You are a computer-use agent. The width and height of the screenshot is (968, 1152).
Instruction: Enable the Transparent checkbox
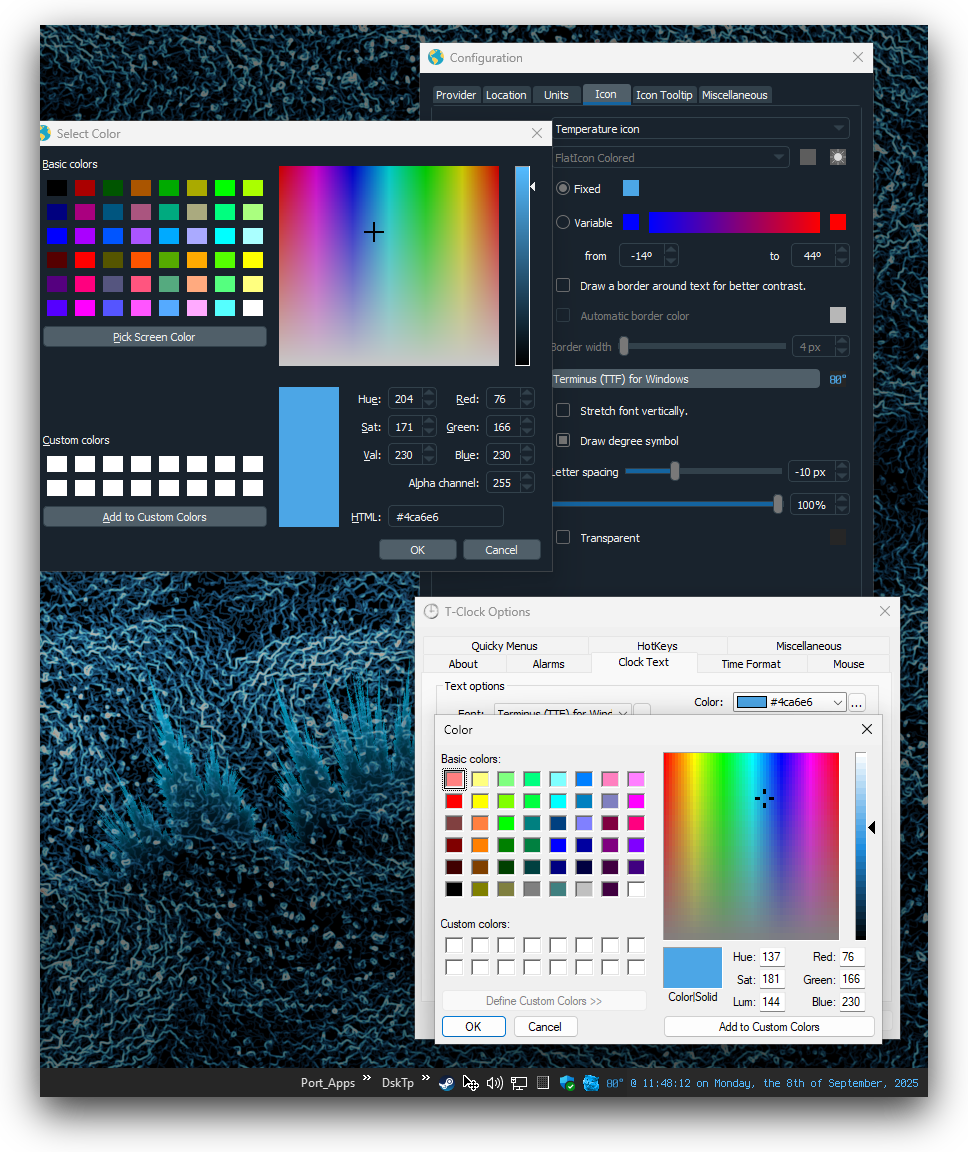tap(563, 538)
